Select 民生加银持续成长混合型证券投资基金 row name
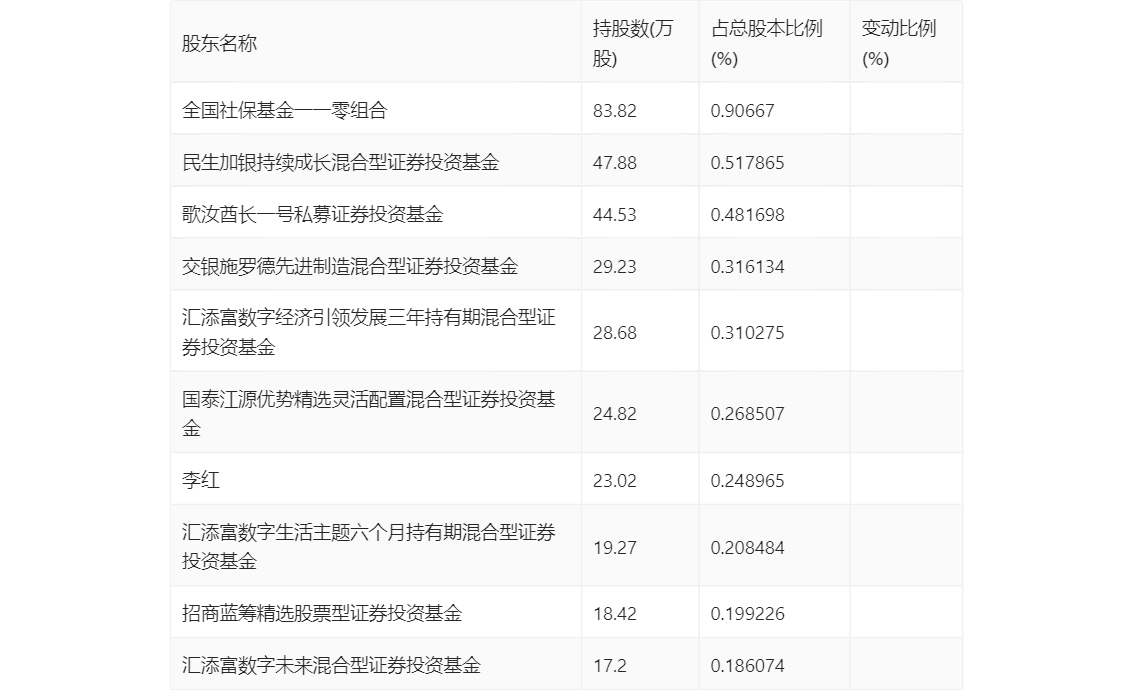1134x690 pixels. (x=340, y=162)
